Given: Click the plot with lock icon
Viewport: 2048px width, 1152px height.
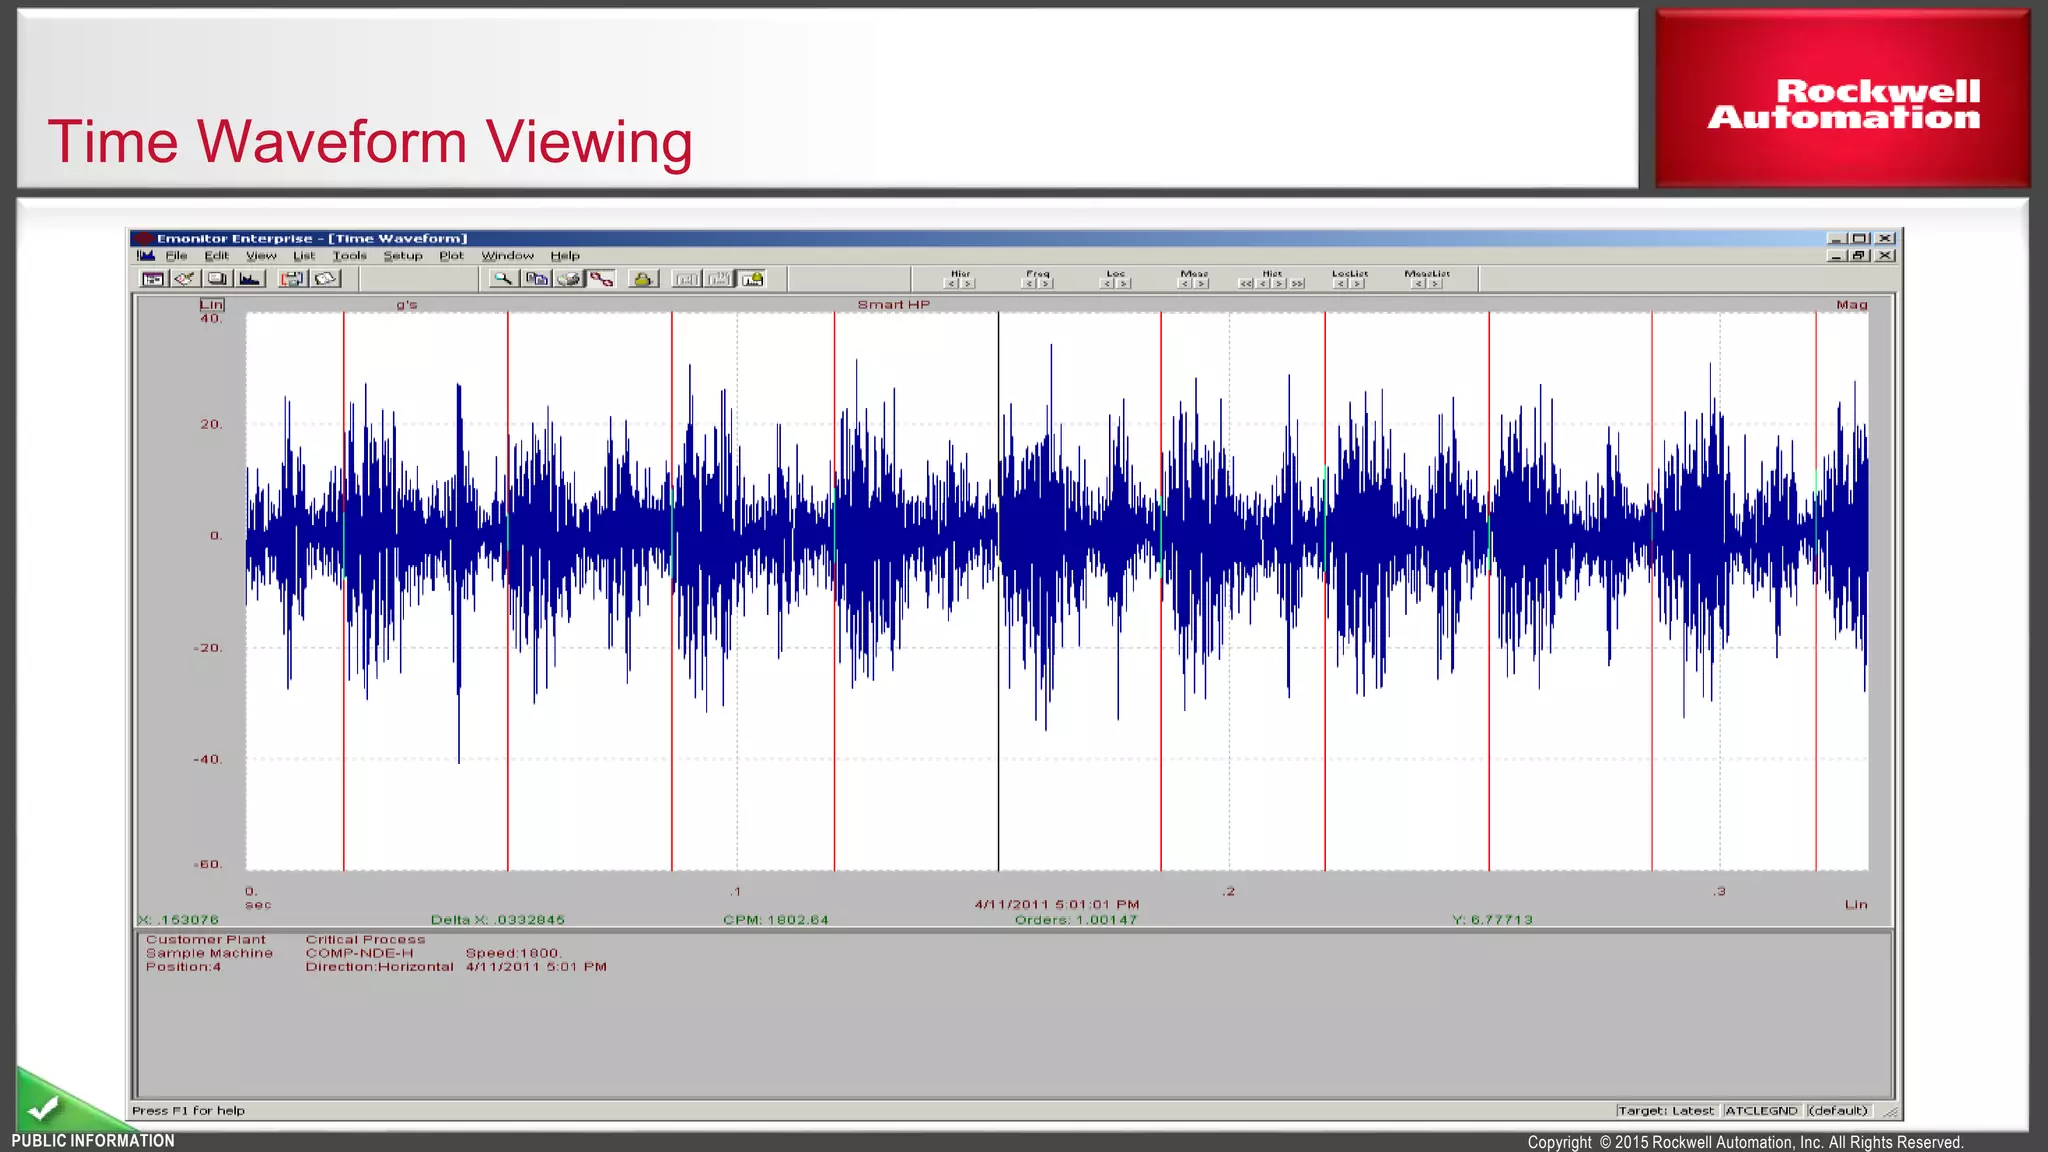Looking at the screenshot, I should (x=752, y=279).
